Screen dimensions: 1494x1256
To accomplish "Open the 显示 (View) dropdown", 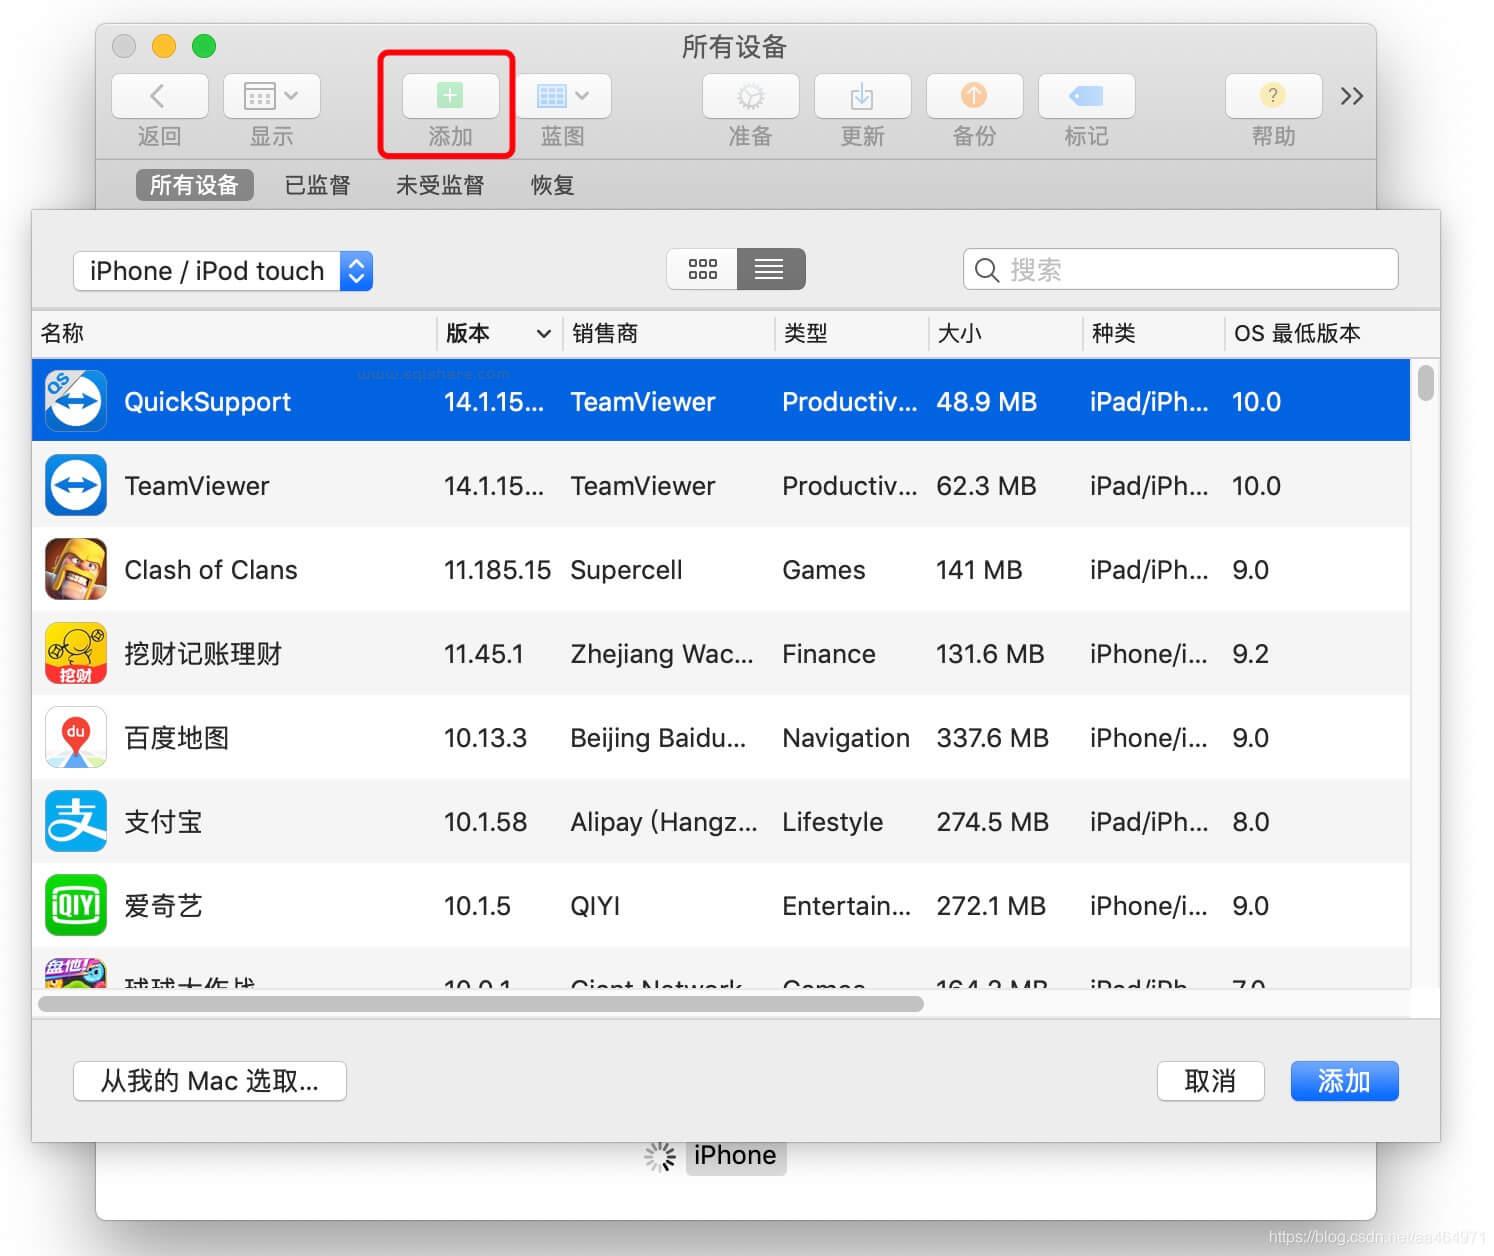I will 270,96.
